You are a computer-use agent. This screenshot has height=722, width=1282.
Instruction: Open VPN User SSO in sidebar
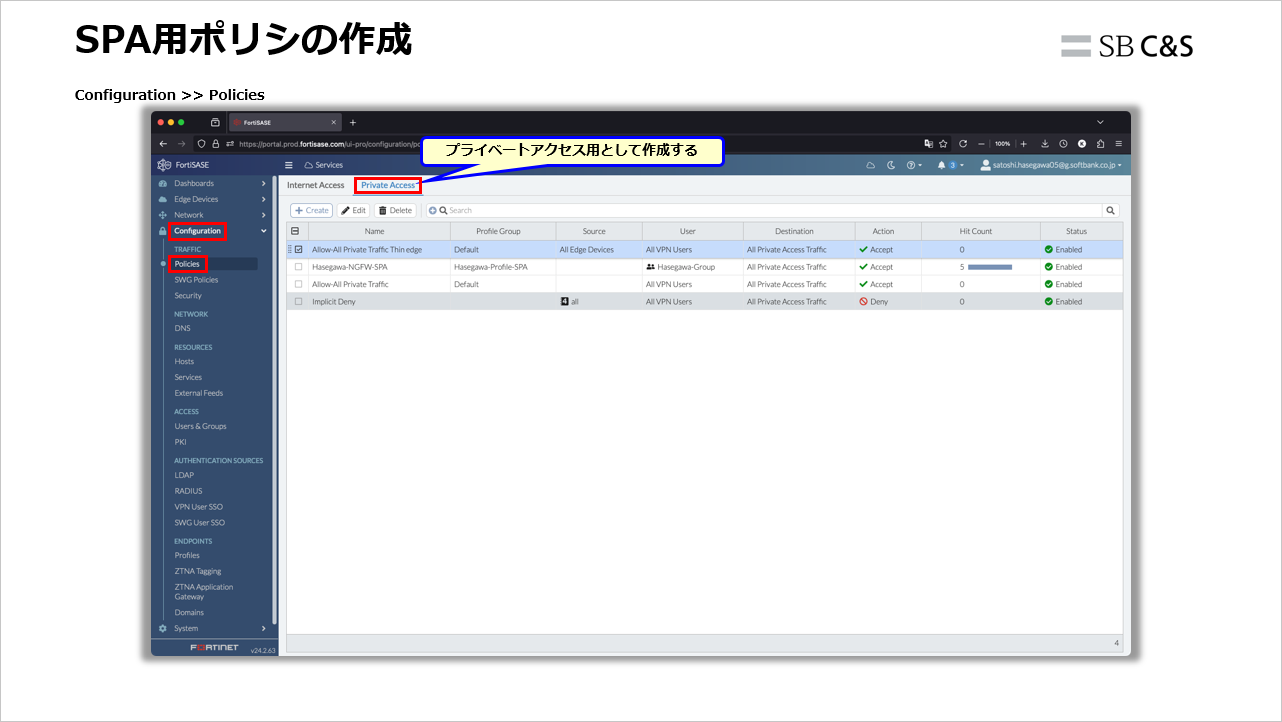(199, 507)
